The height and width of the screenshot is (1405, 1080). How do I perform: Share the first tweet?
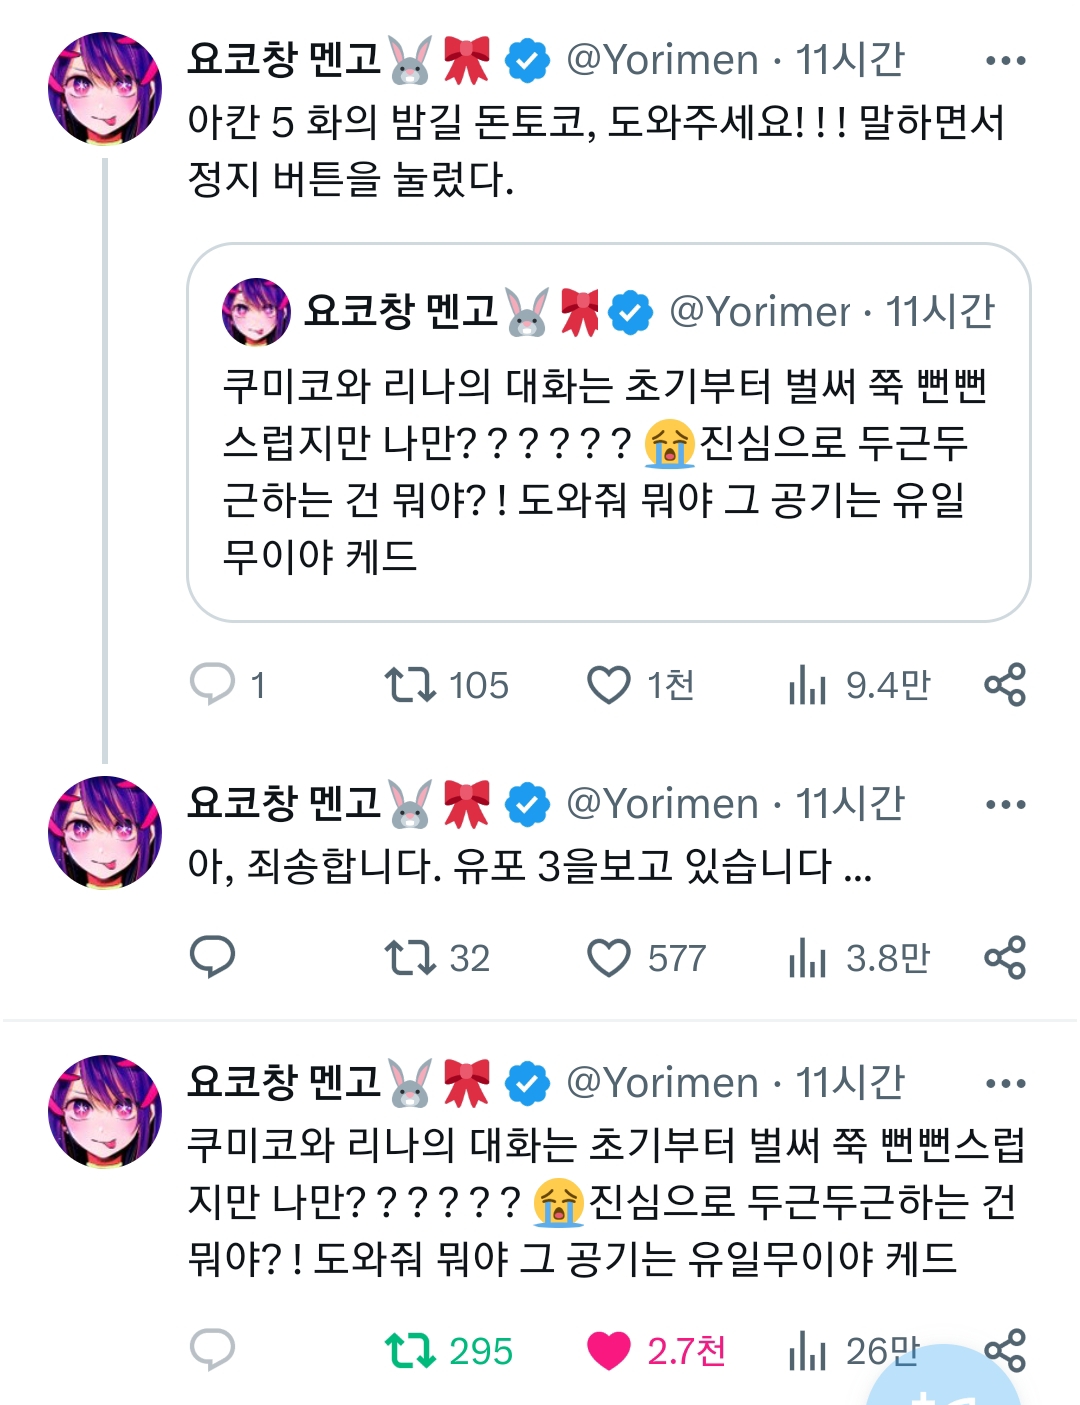[x=1005, y=685]
